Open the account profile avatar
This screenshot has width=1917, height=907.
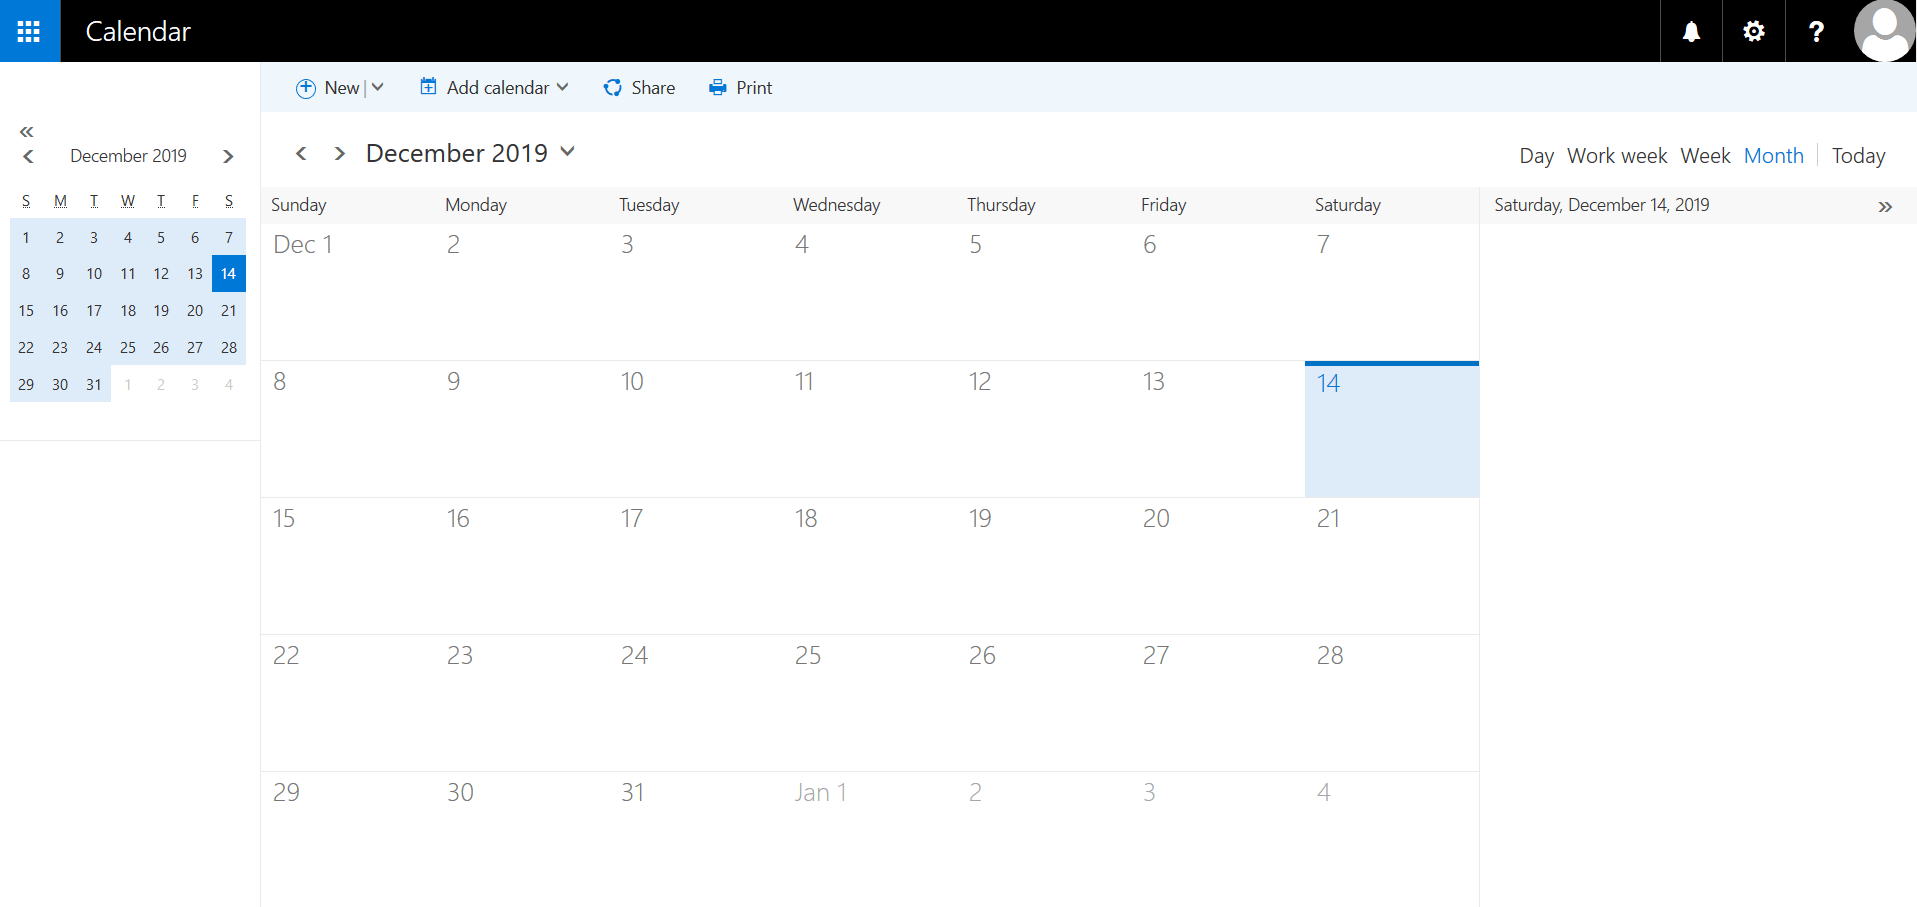[1884, 31]
